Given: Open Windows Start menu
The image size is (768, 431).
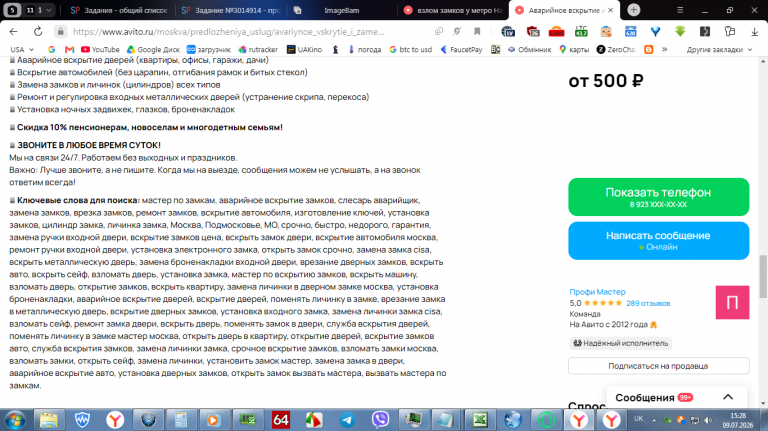Looking at the screenshot, I should 15,420.
